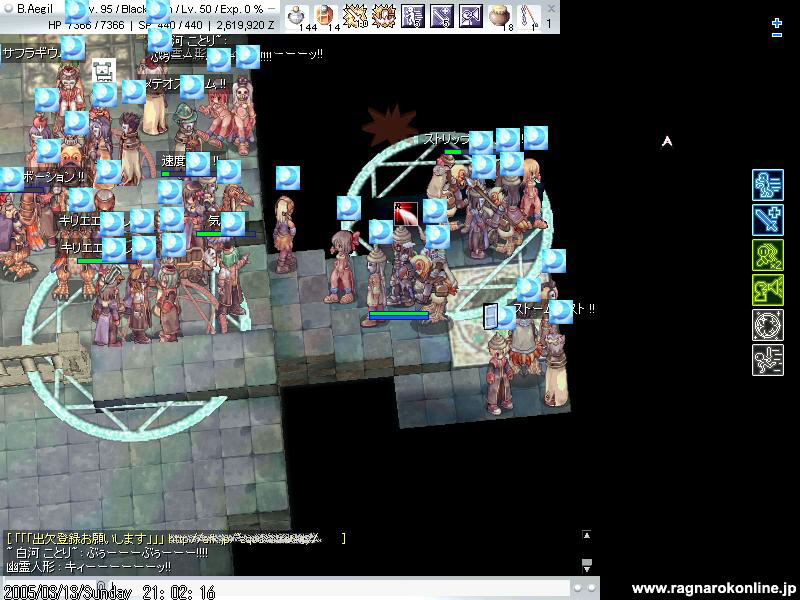This screenshot has width=800, height=600.
Task: Click the green loud-voice status icon
Action: pos(768,290)
